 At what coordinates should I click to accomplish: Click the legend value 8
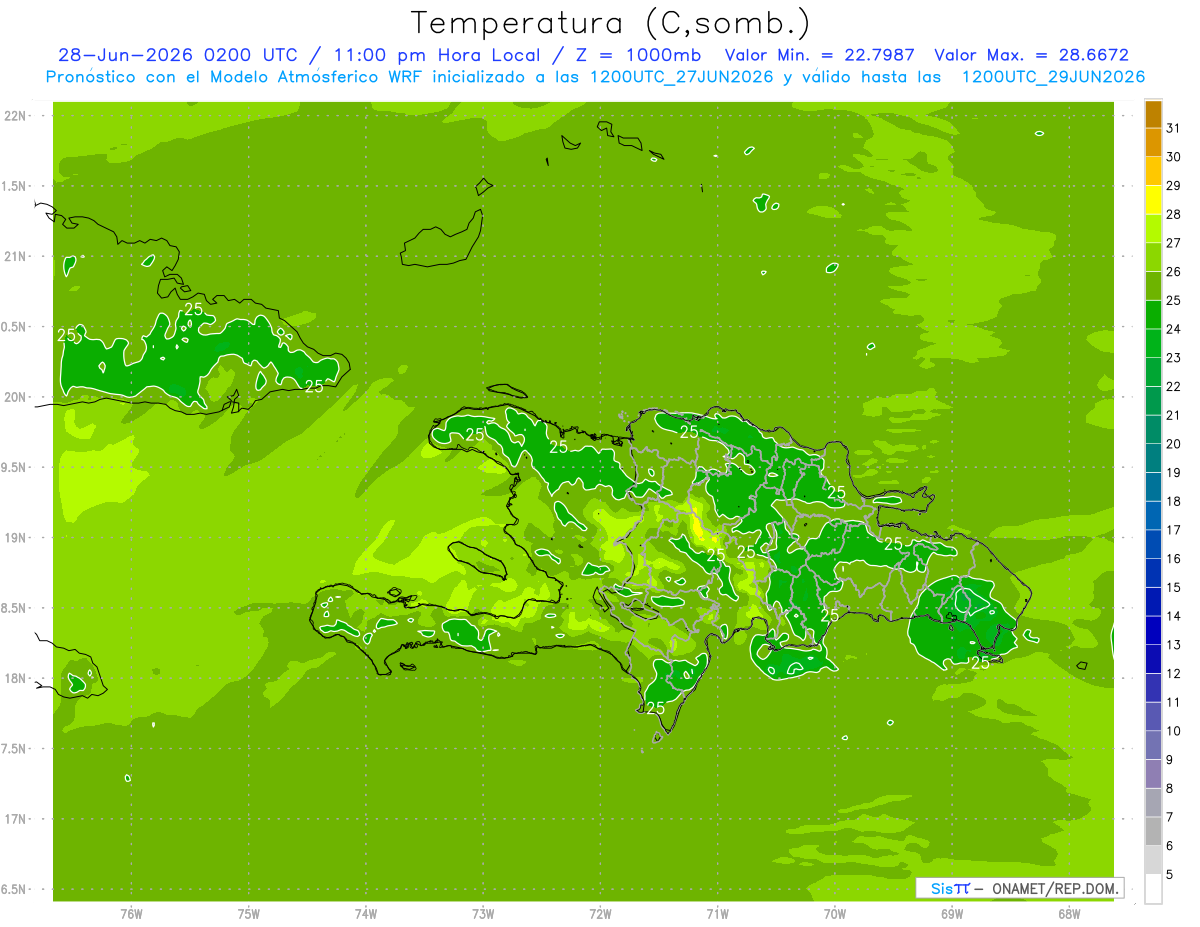(x=1170, y=789)
